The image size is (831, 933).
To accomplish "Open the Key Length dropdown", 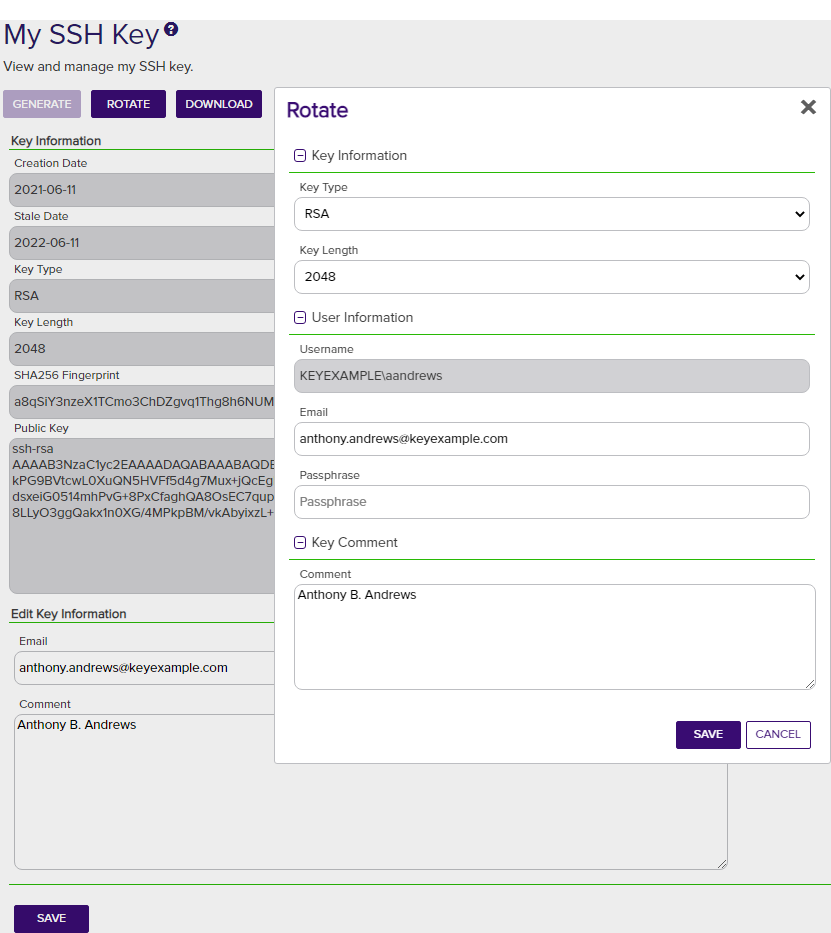I will (x=551, y=277).
